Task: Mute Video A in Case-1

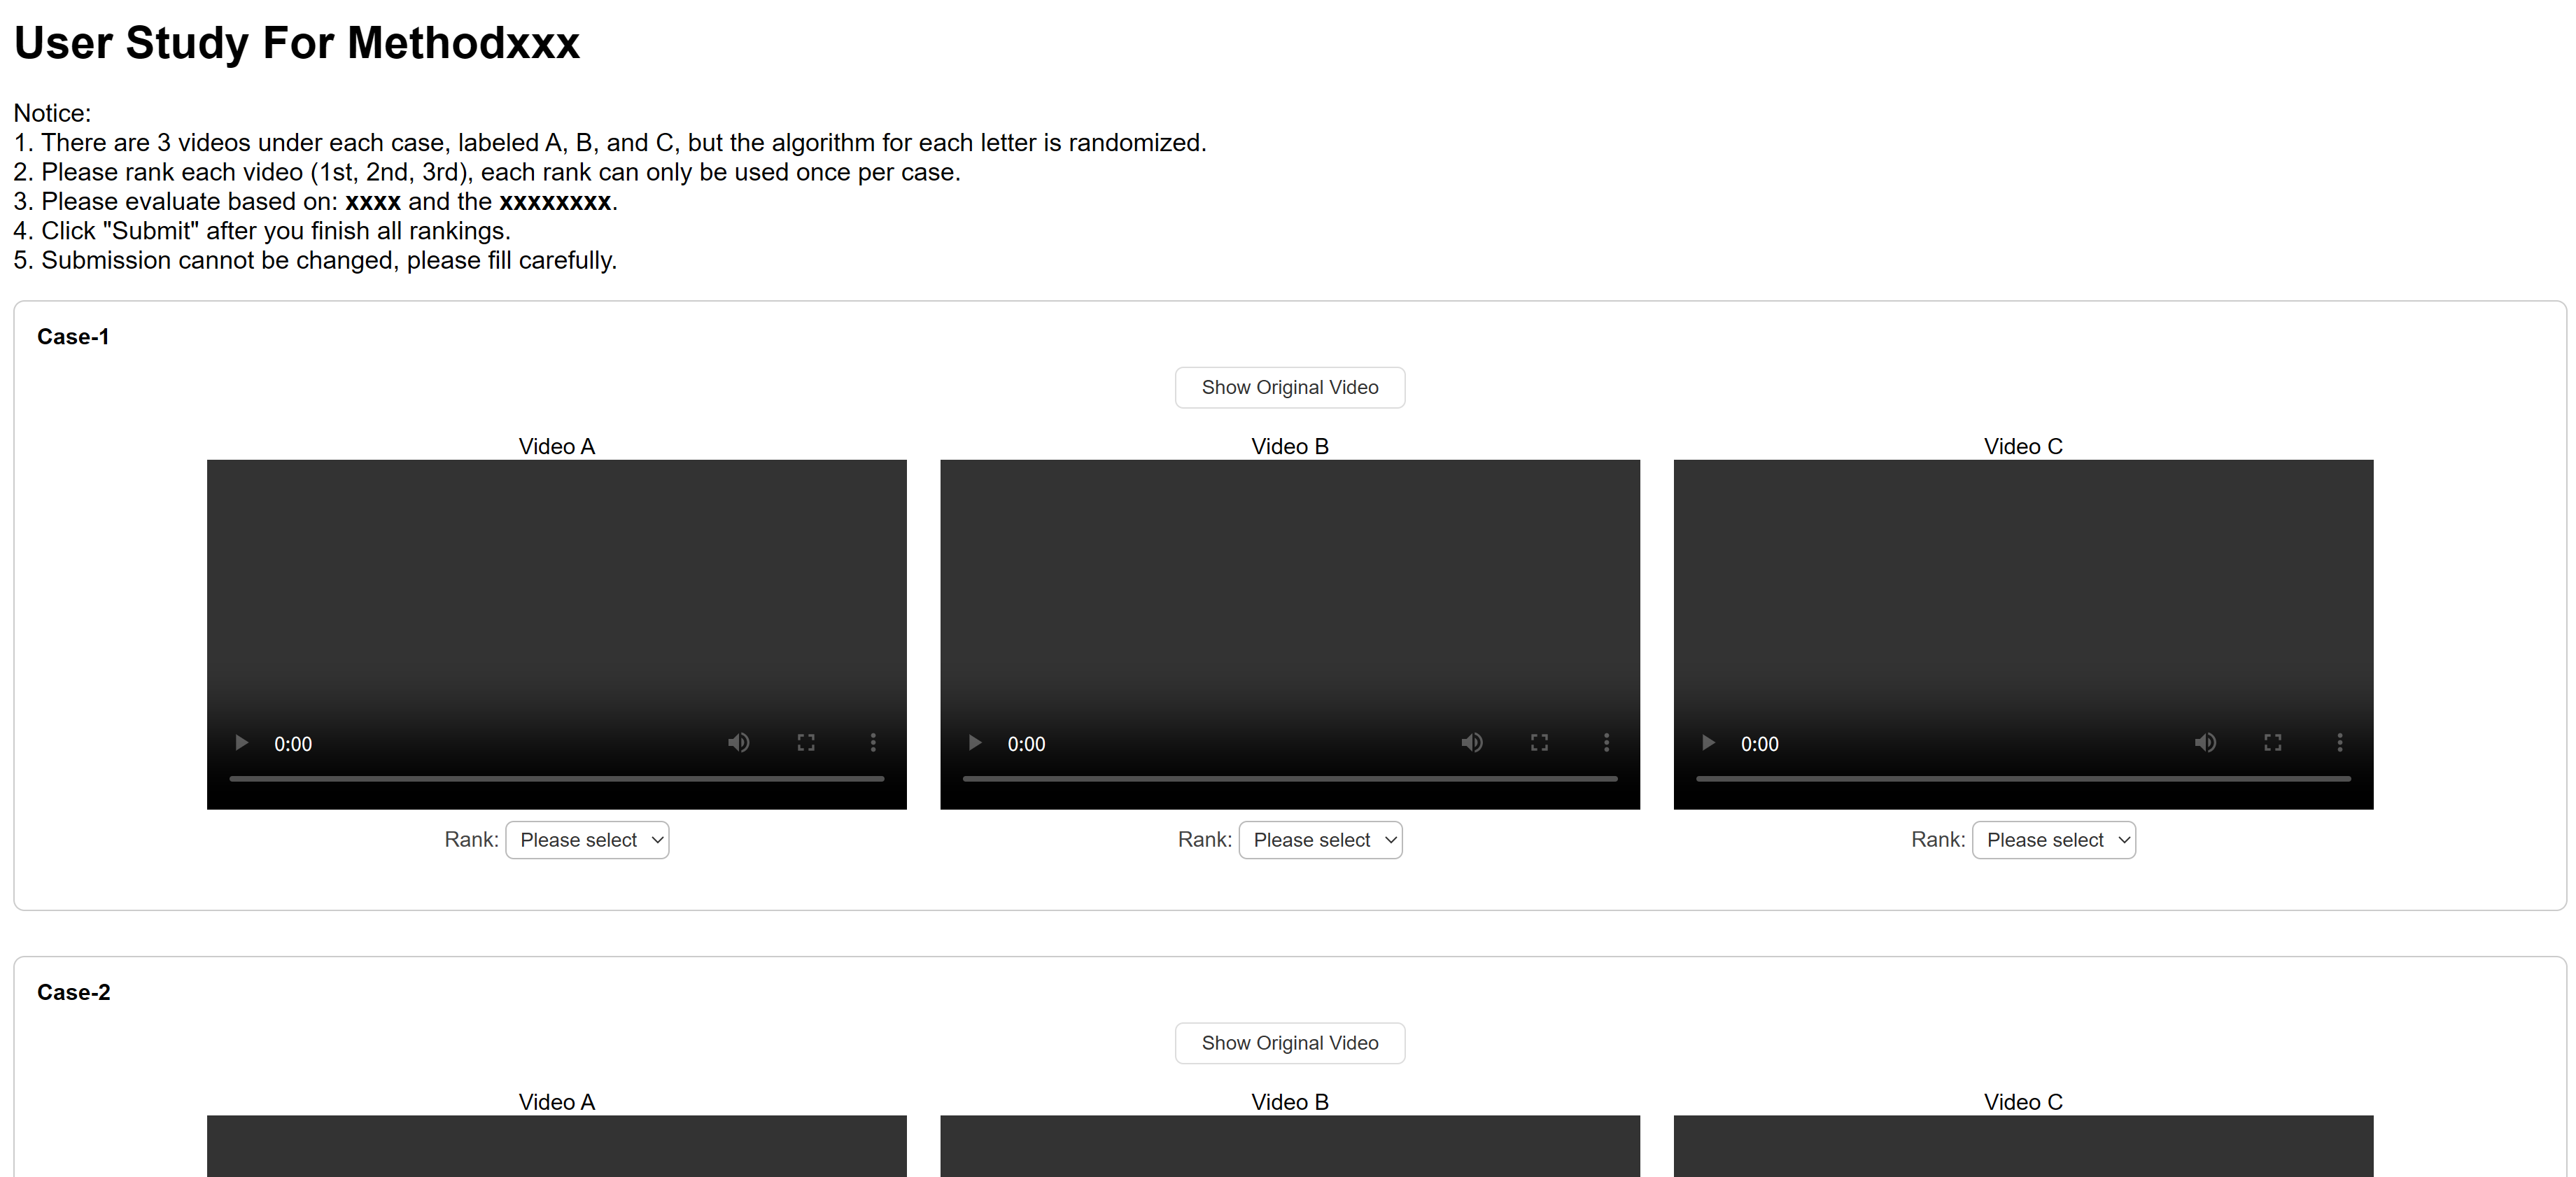Action: point(738,743)
